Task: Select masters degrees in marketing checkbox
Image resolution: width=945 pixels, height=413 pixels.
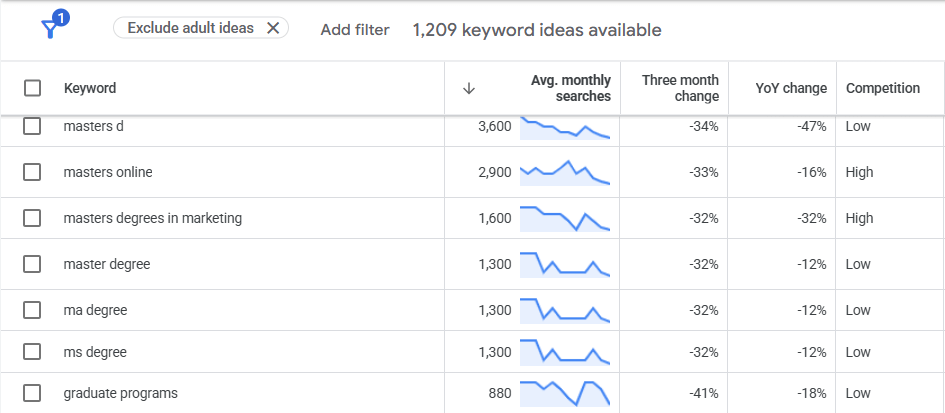Action: (32, 218)
